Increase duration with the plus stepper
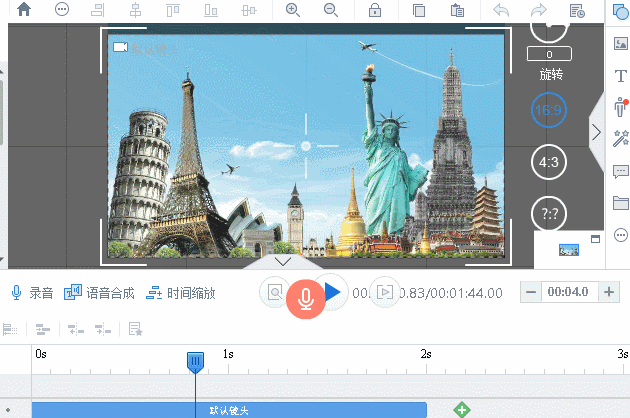 607,292
